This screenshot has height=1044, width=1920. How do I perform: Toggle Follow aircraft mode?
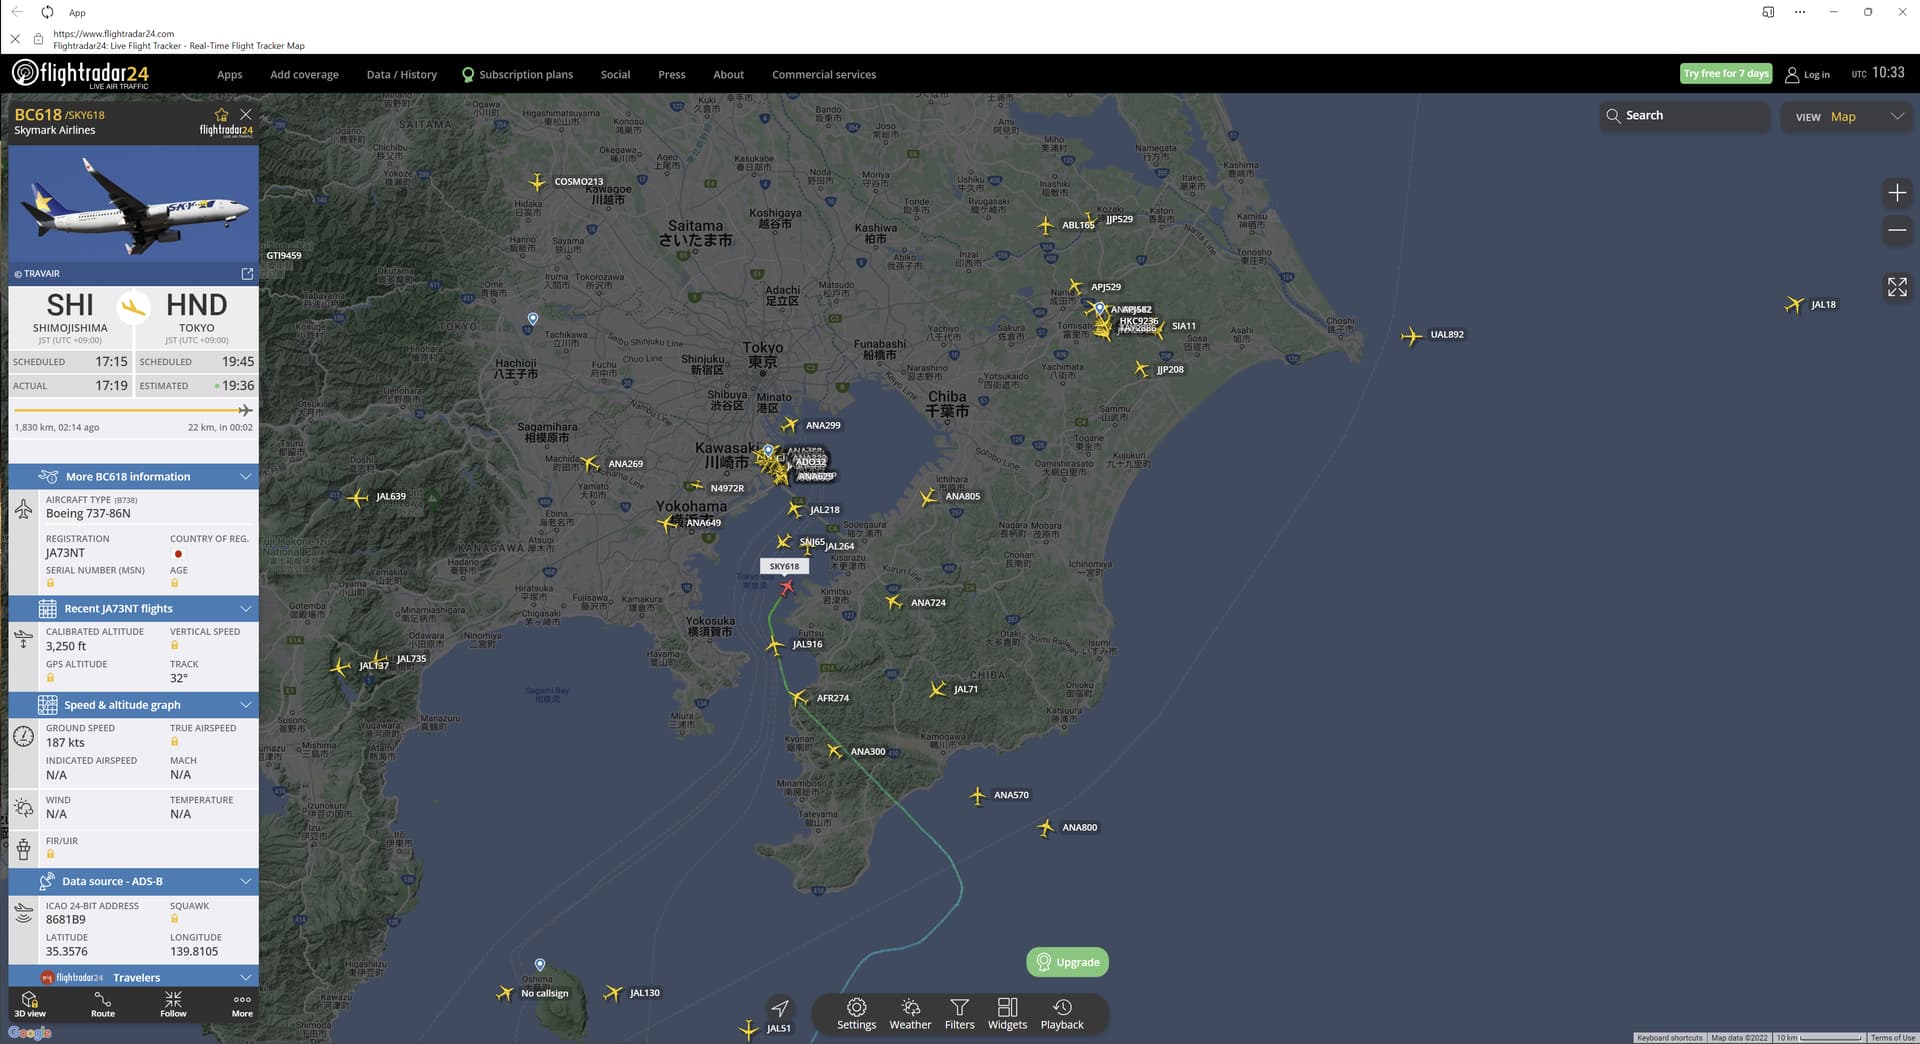(173, 1005)
